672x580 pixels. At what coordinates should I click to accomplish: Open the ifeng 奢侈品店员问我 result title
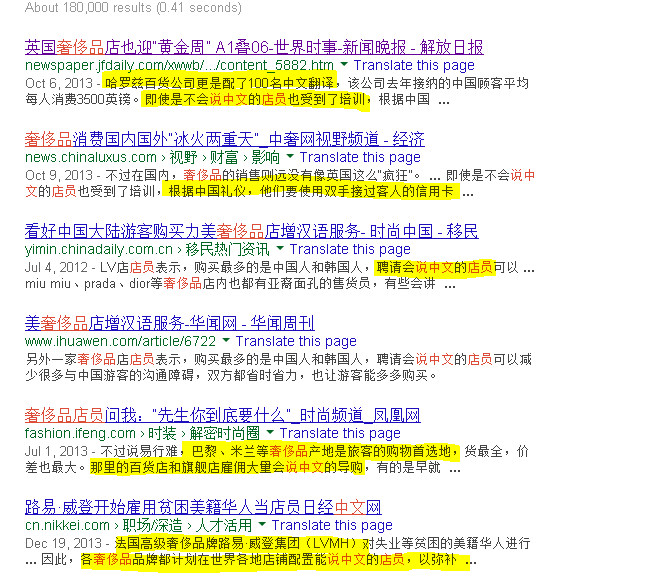tap(222, 415)
